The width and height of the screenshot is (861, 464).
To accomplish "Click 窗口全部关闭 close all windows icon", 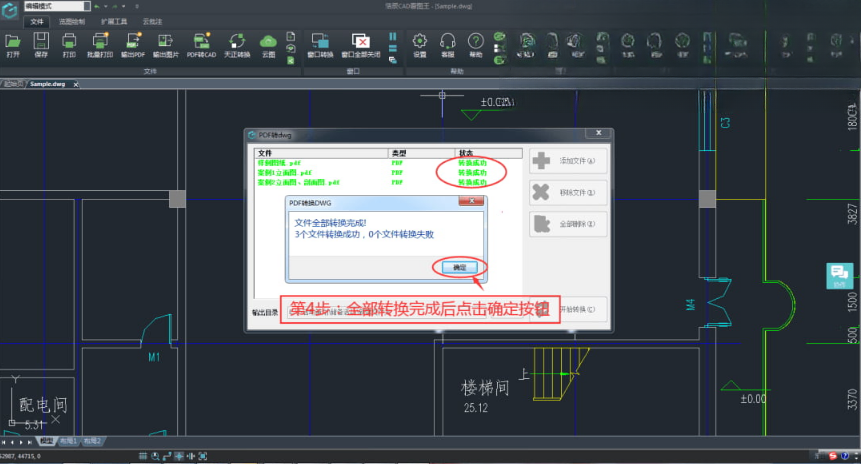I will (x=361, y=45).
